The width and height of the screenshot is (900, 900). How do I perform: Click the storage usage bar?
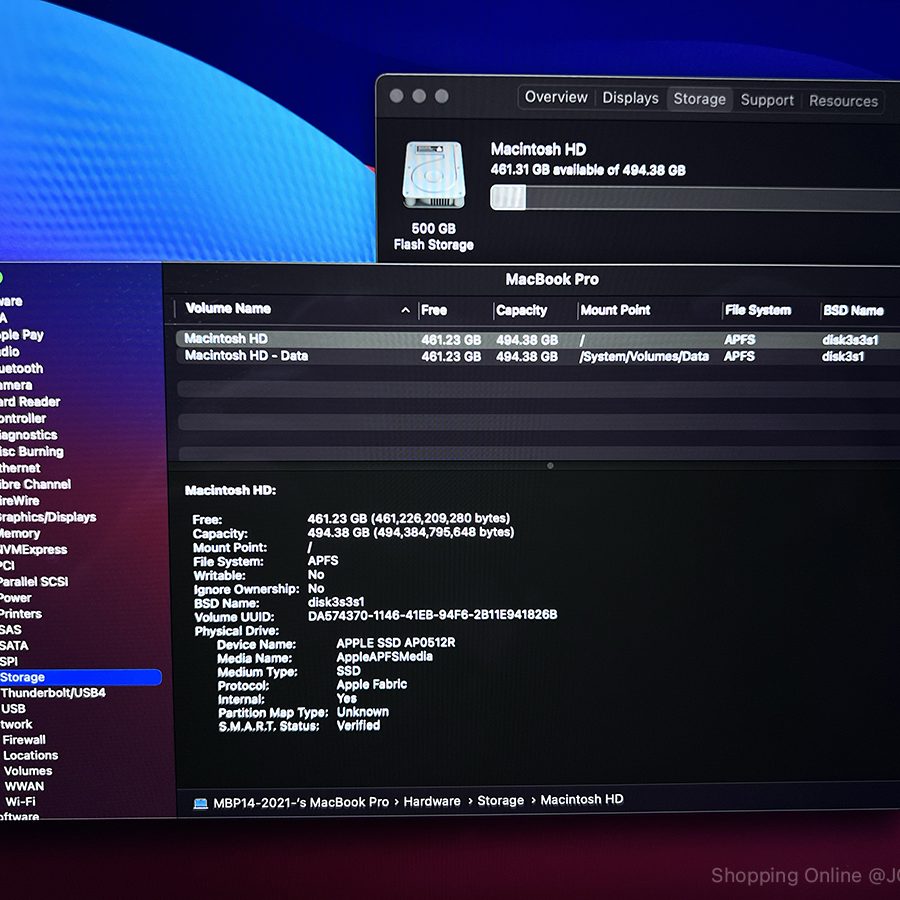click(x=695, y=199)
